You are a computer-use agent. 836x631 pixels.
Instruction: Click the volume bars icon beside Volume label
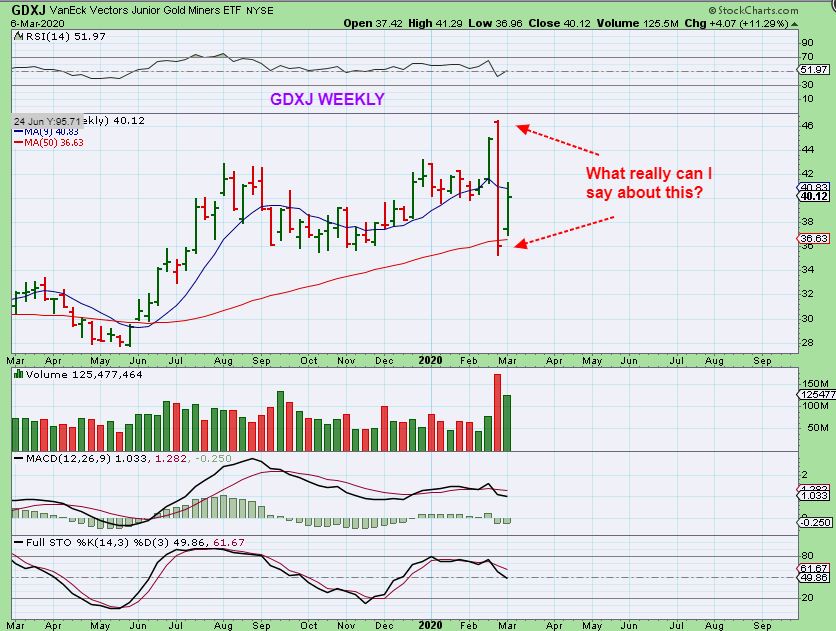click(x=19, y=374)
